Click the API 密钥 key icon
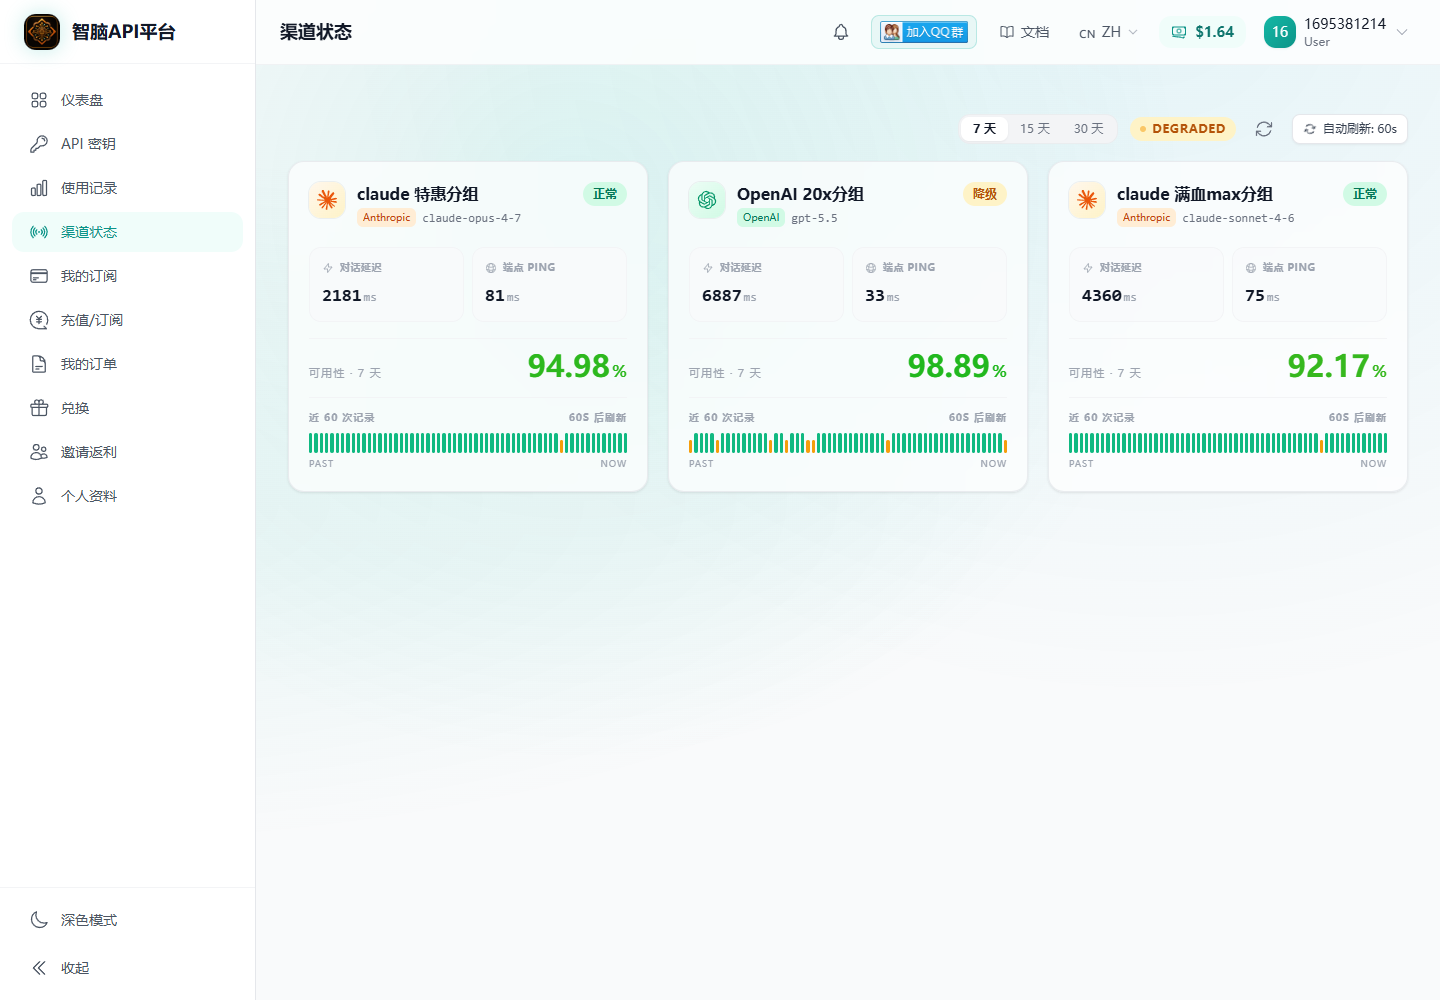Viewport: 1440px width, 1000px height. click(39, 144)
